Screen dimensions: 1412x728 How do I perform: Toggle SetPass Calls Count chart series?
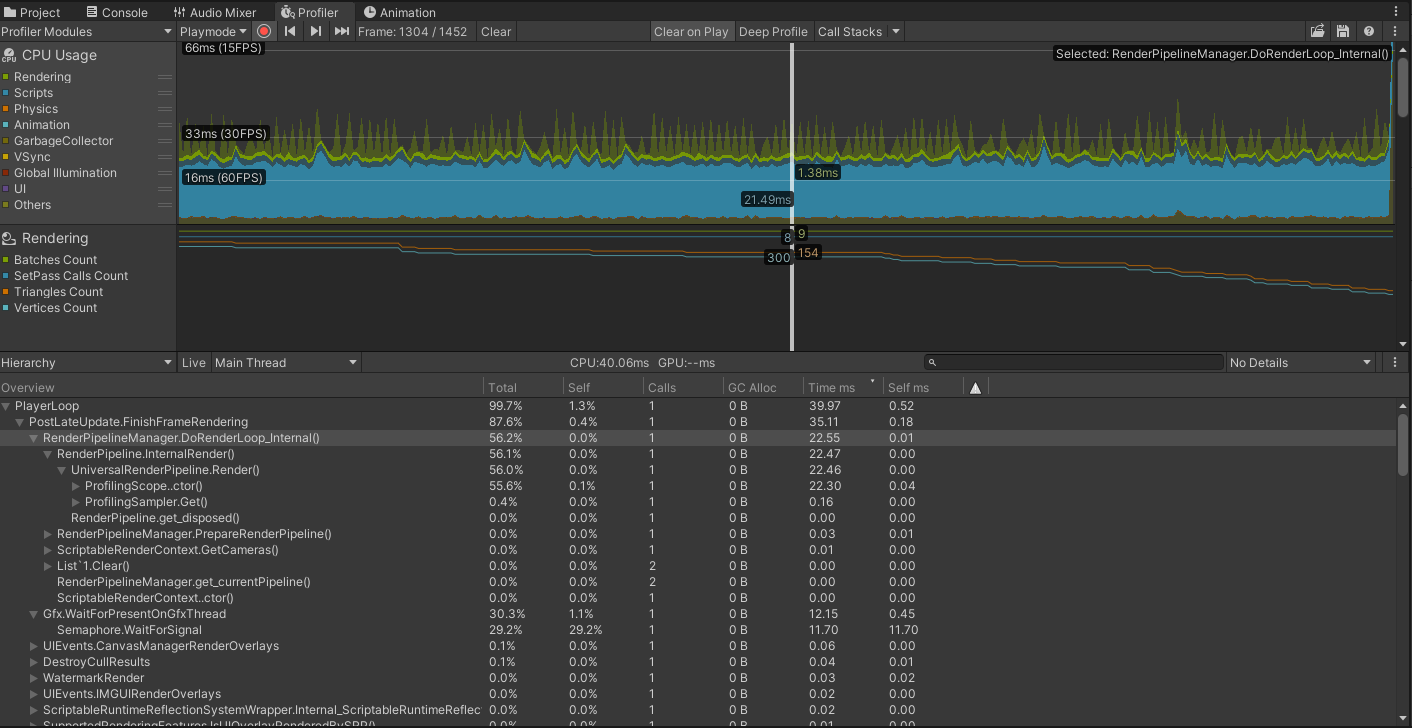66,276
